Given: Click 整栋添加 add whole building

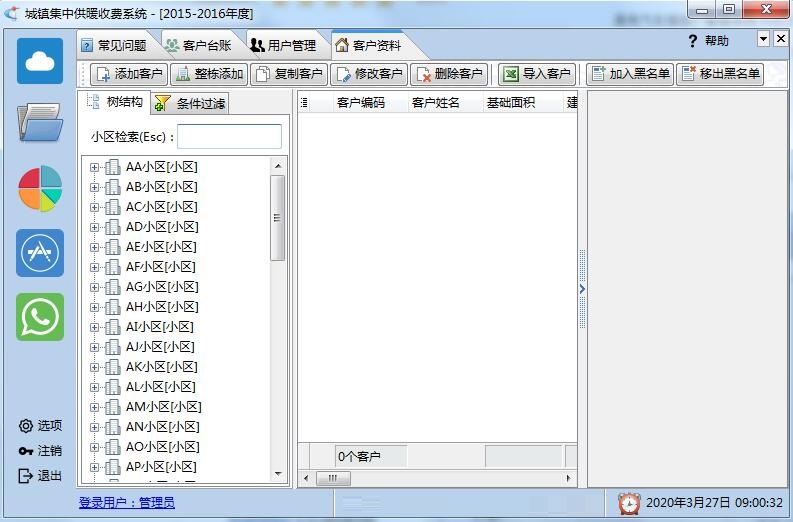Looking at the screenshot, I should click(x=208, y=74).
